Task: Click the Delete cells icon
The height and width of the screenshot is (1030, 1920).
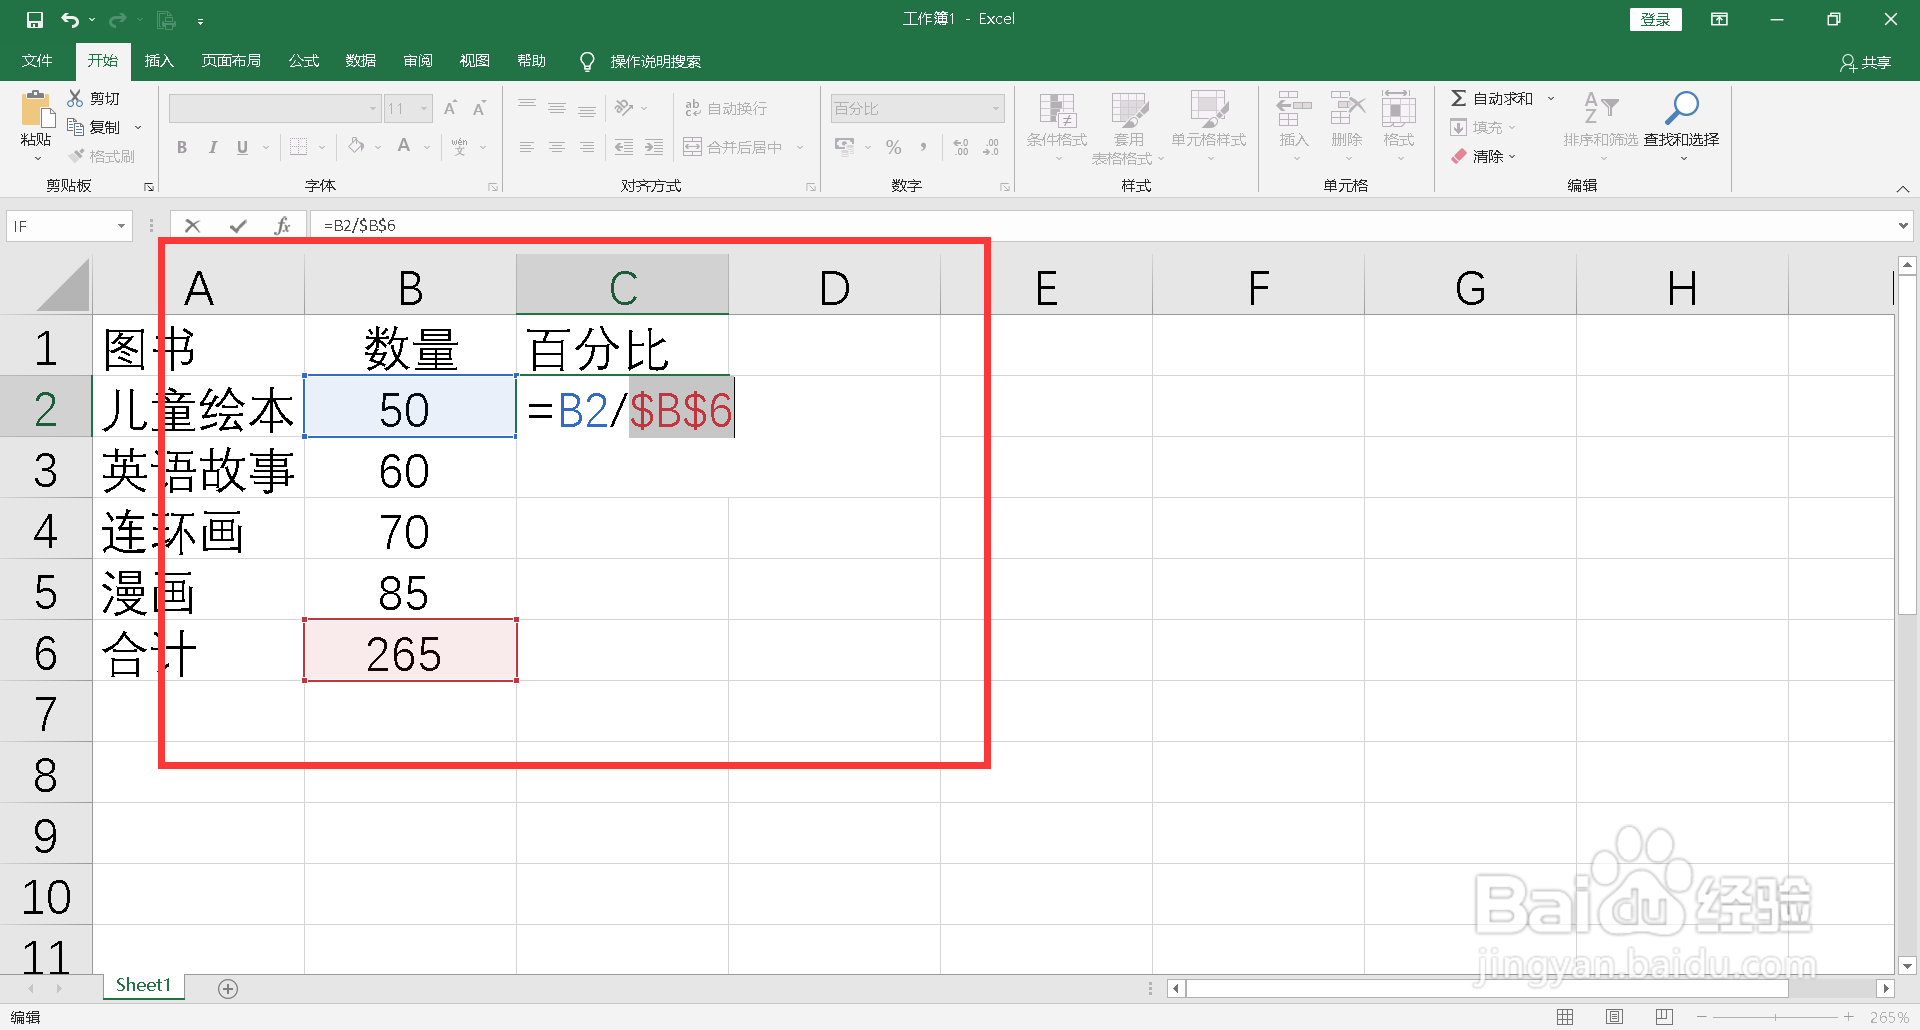Action: tap(1347, 108)
